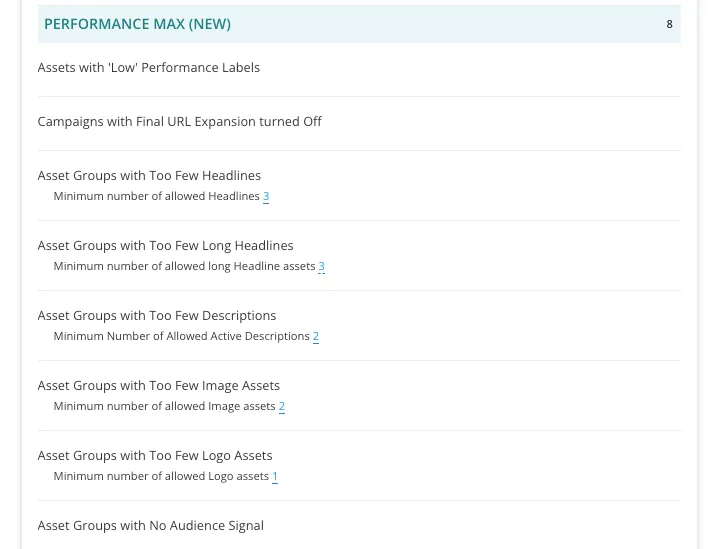Open Asset Groups with Too Few Long Headlines

(x=165, y=246)
